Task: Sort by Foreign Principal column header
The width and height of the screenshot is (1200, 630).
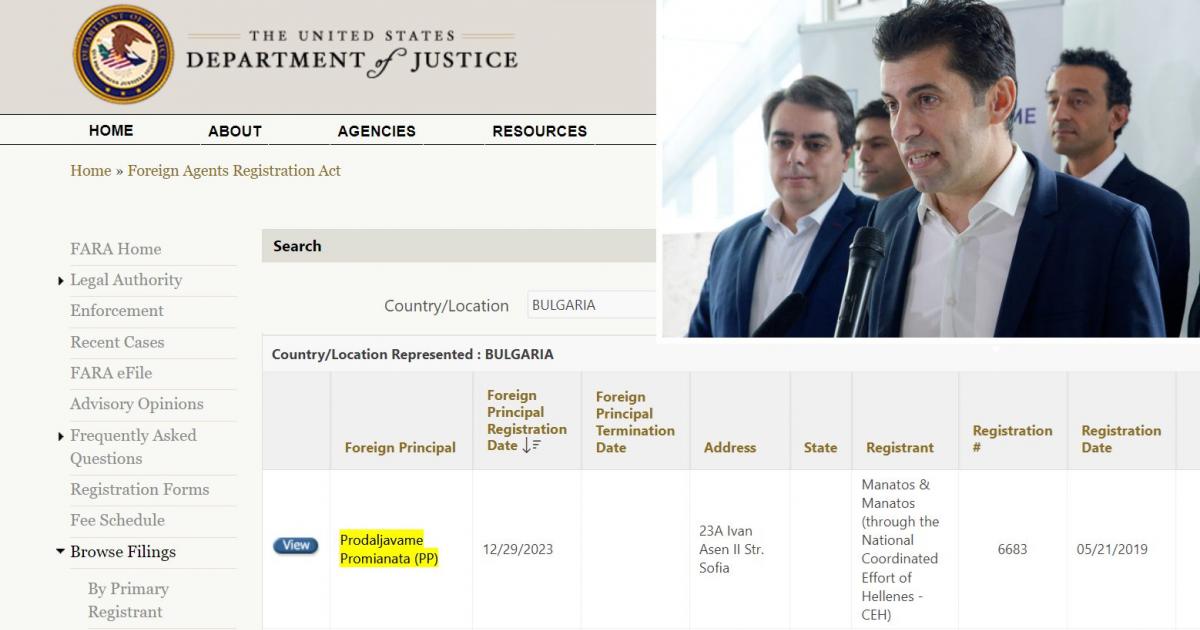Action: click(400, 447)
